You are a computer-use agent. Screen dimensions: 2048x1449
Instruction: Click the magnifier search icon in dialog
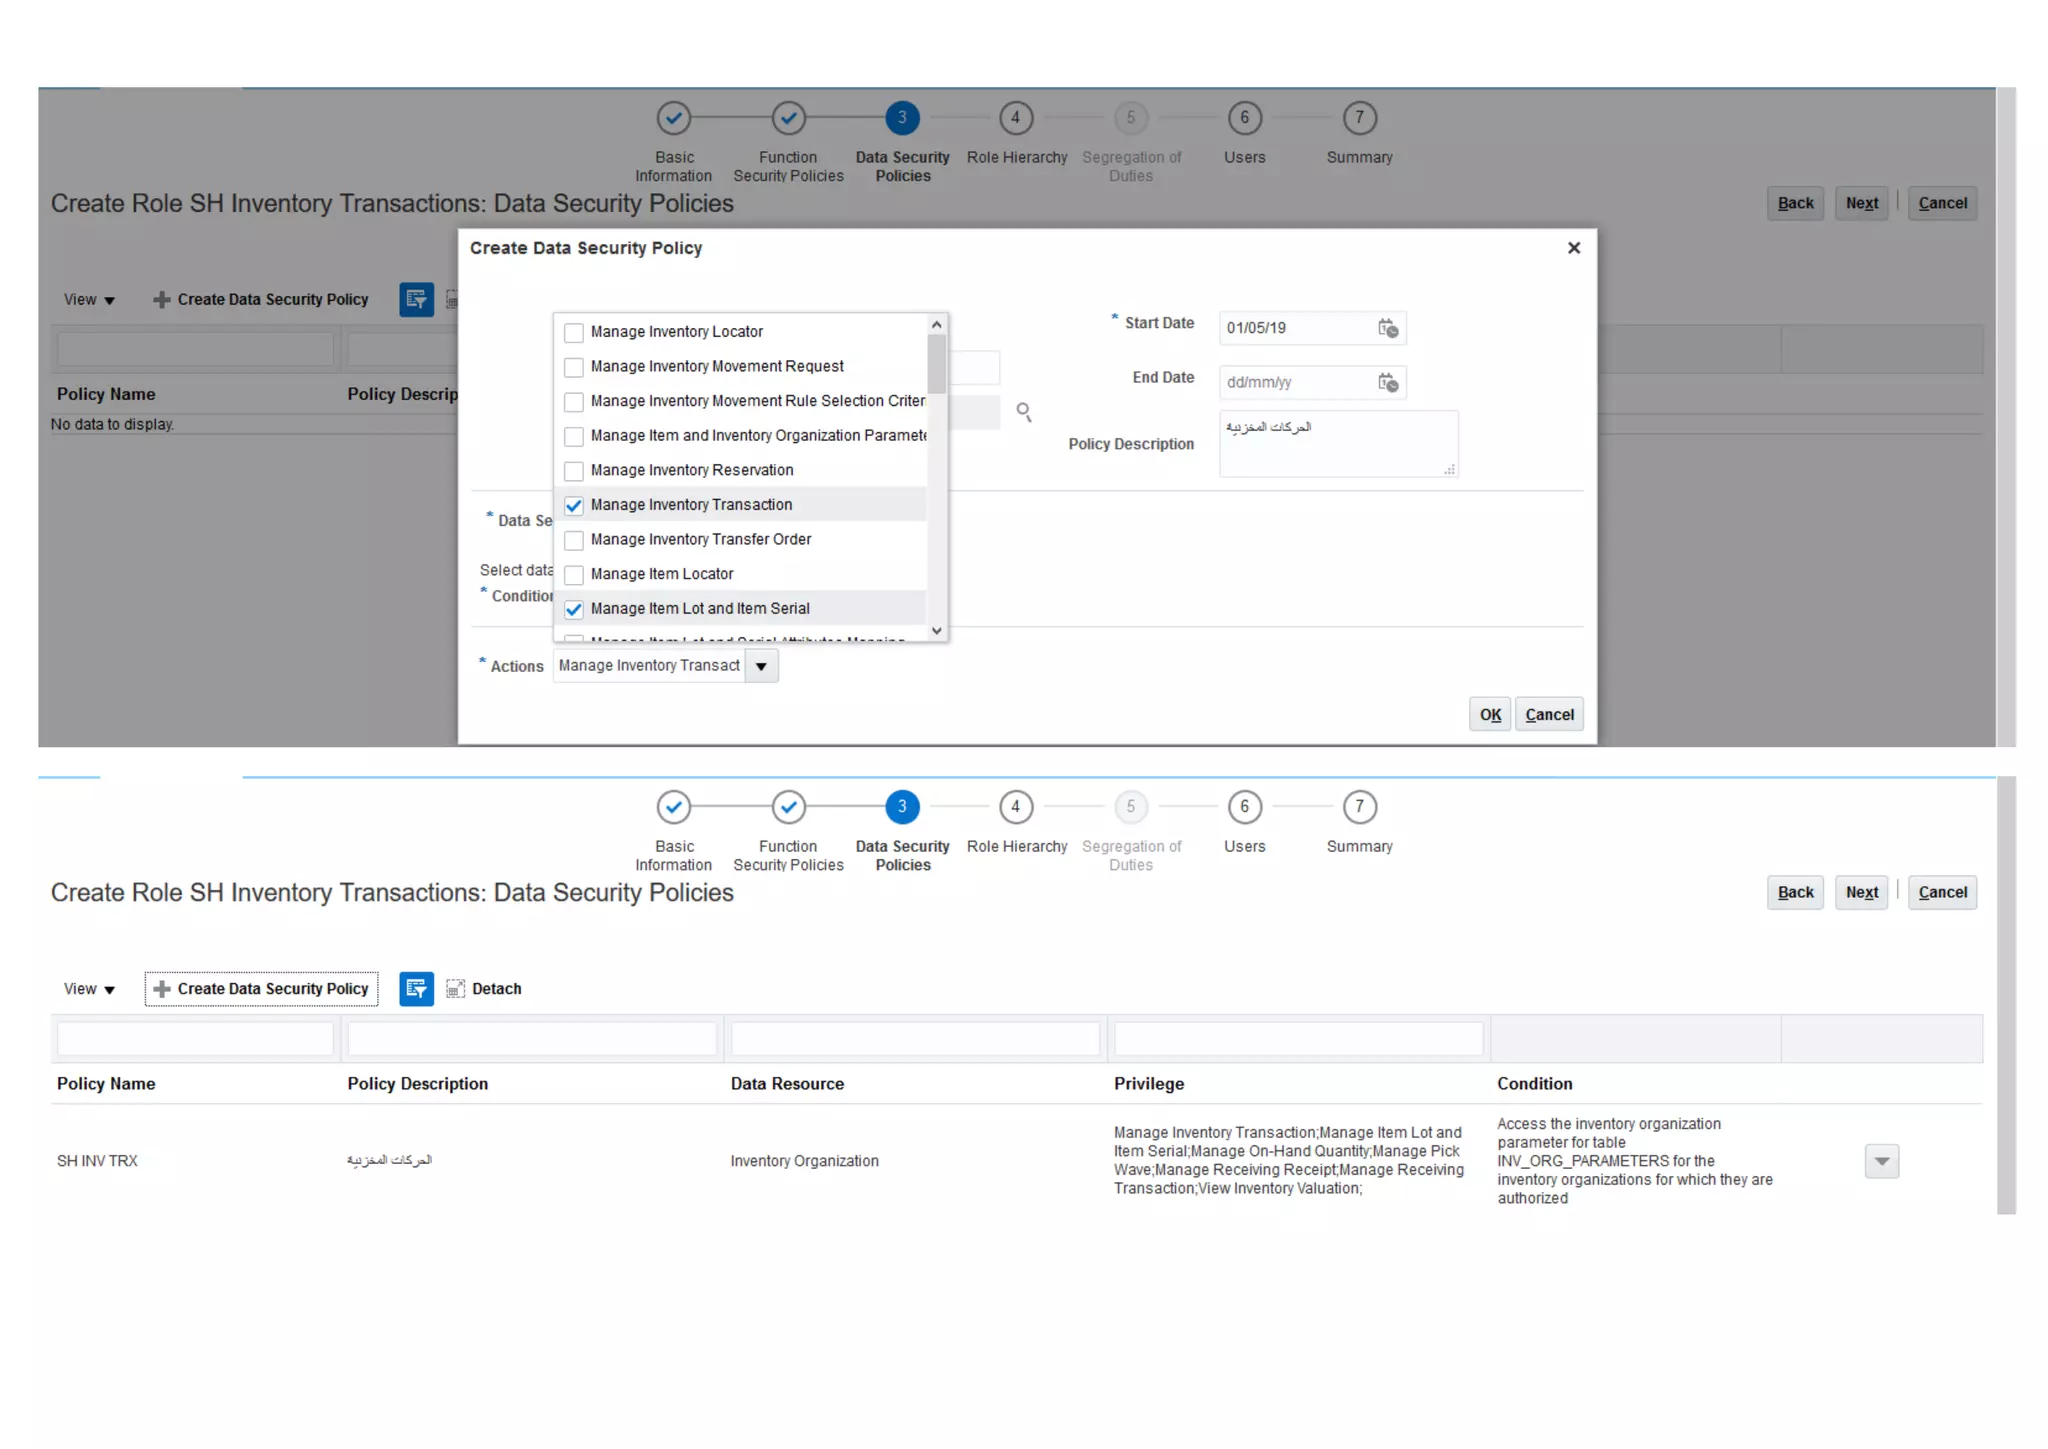pos(1024,412)
